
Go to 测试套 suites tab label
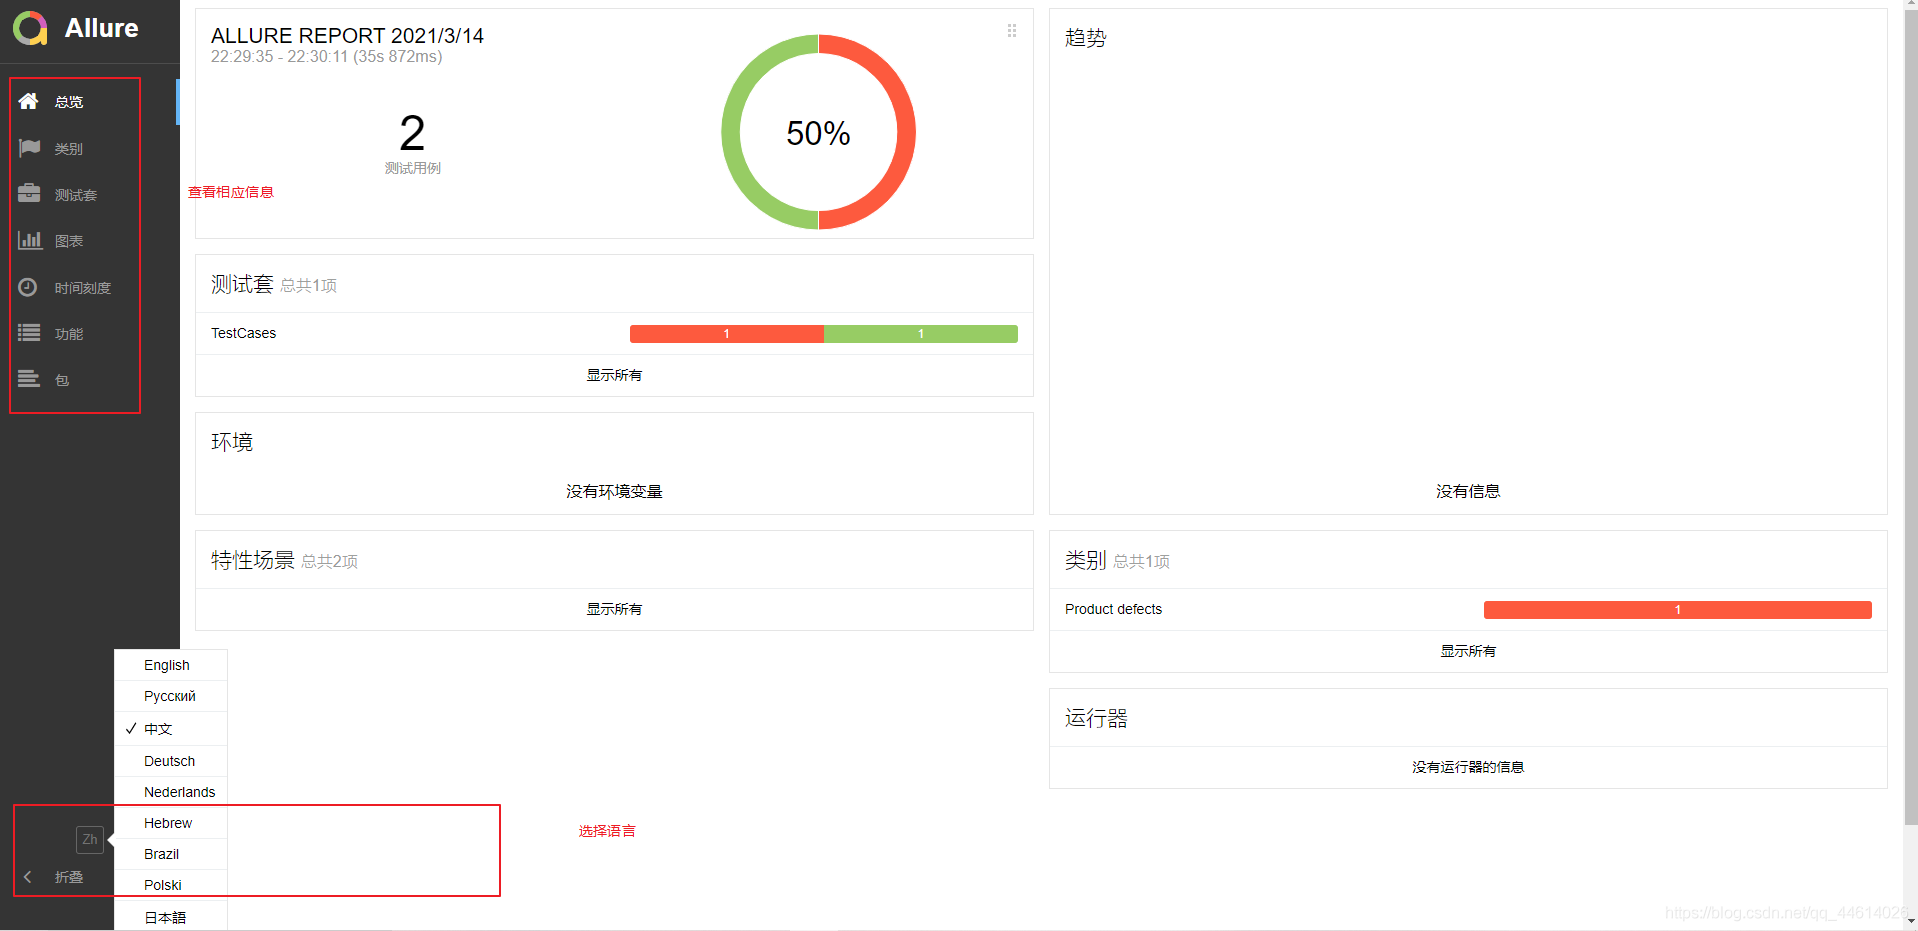click(x=76, y=195)
